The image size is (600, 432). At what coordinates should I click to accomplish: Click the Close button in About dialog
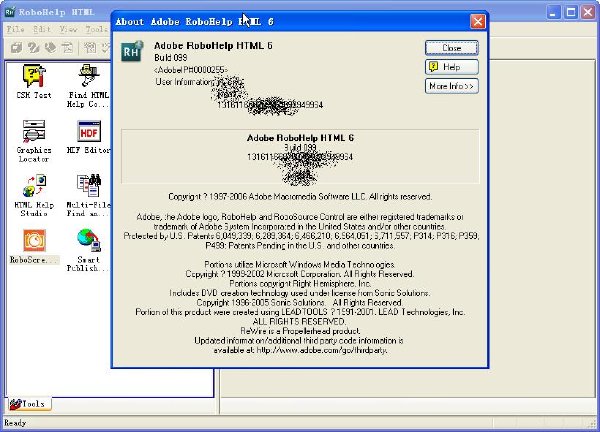452,48
